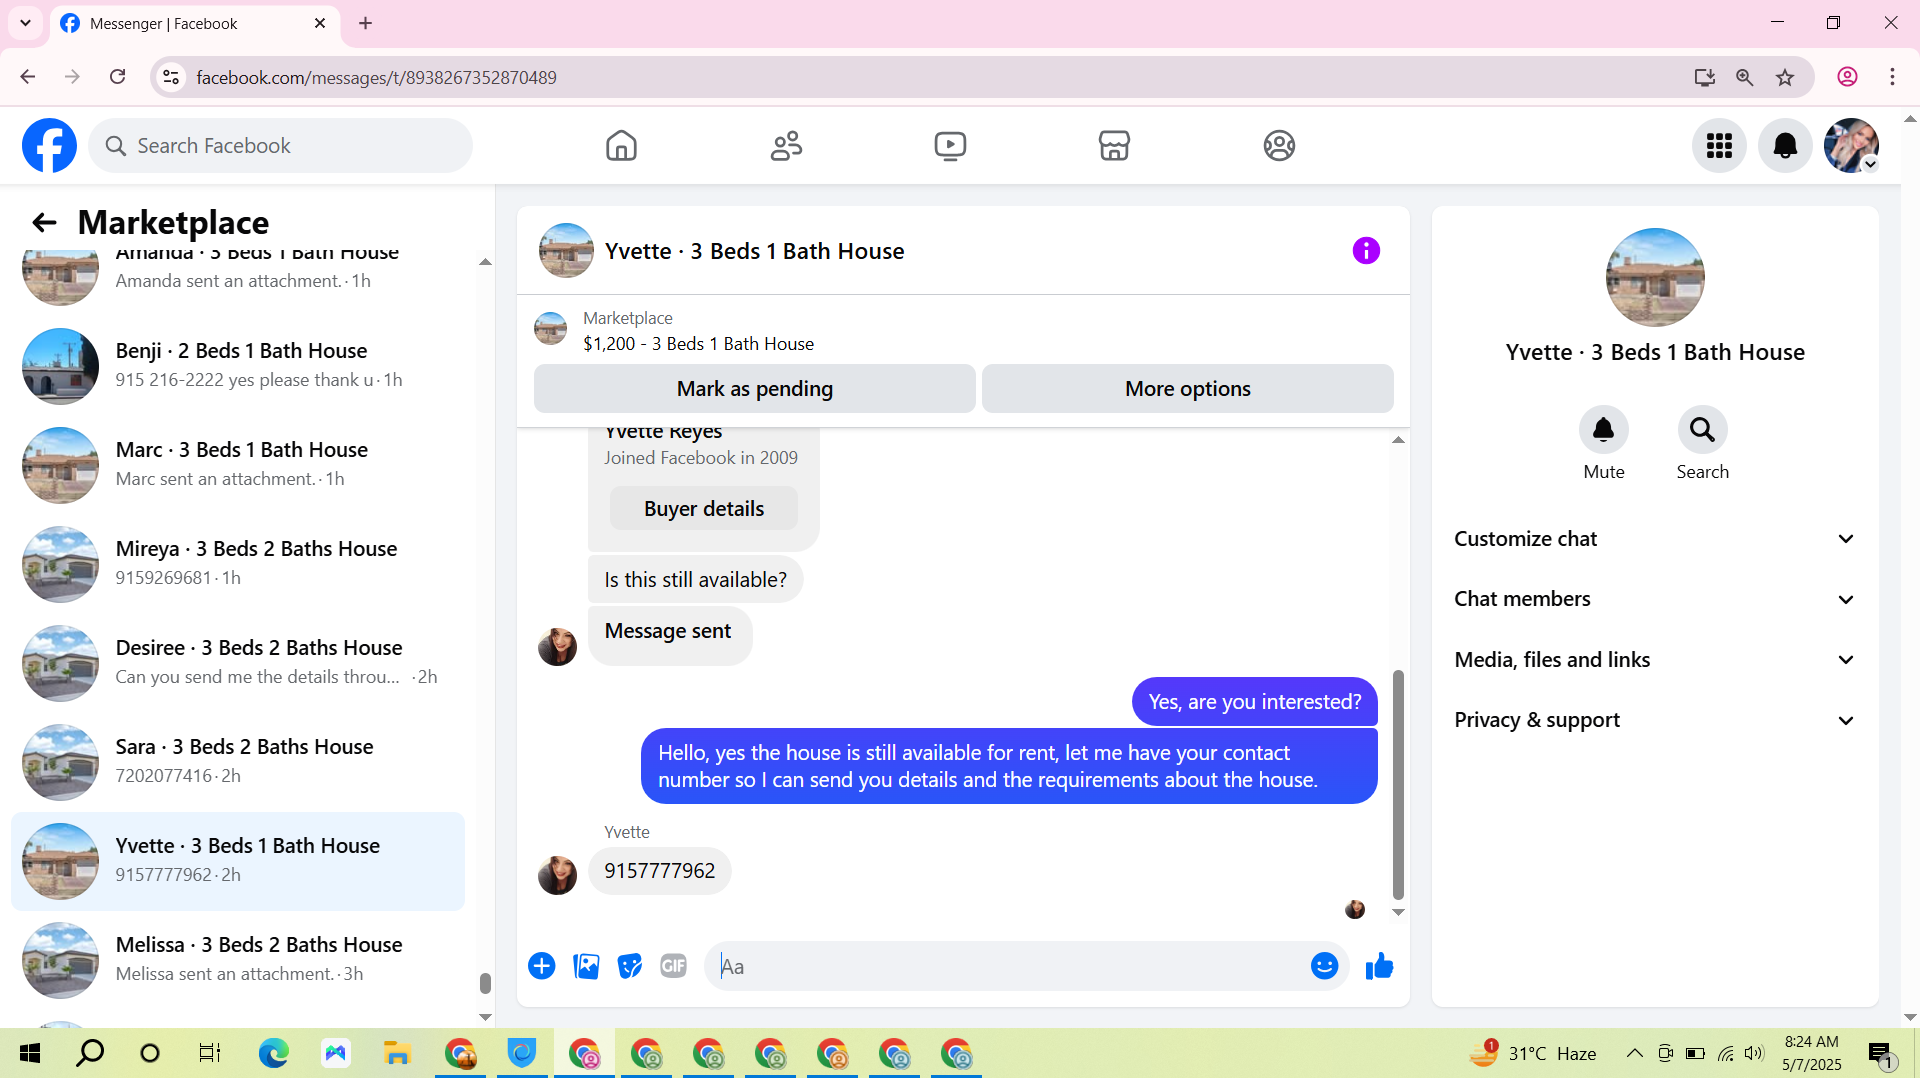
Task: Open Melissa 3 Beds 2 Baths conversation
Action: 238,960
